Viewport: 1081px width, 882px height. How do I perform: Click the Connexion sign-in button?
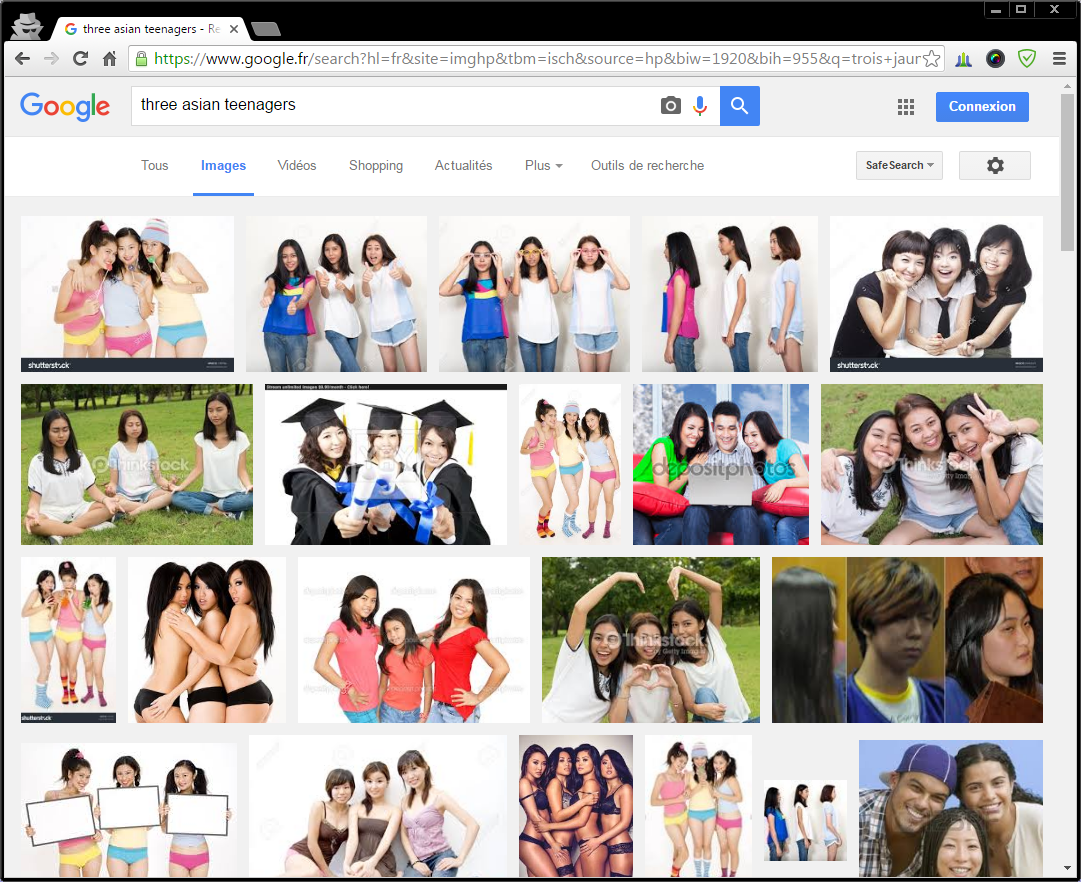981,107
